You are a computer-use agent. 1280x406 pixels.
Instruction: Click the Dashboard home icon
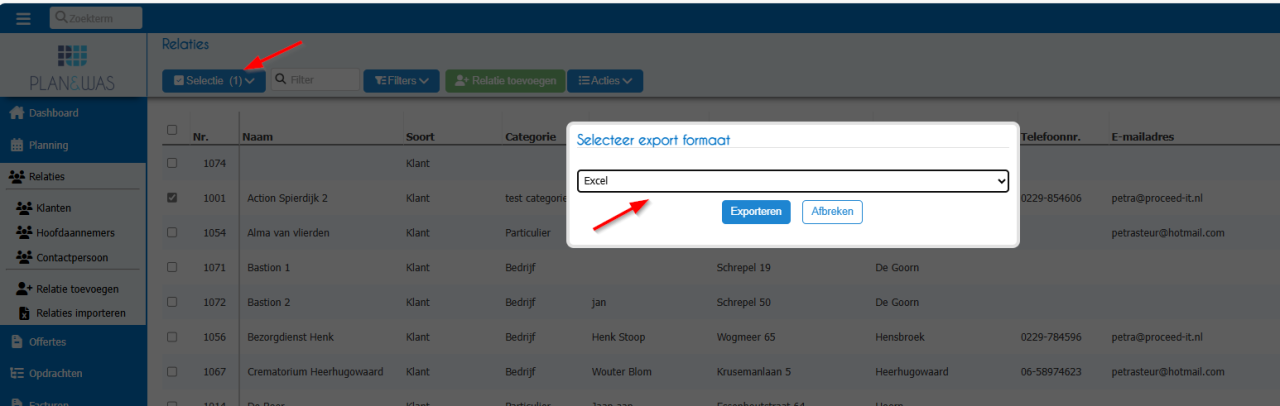pos(17,113)
